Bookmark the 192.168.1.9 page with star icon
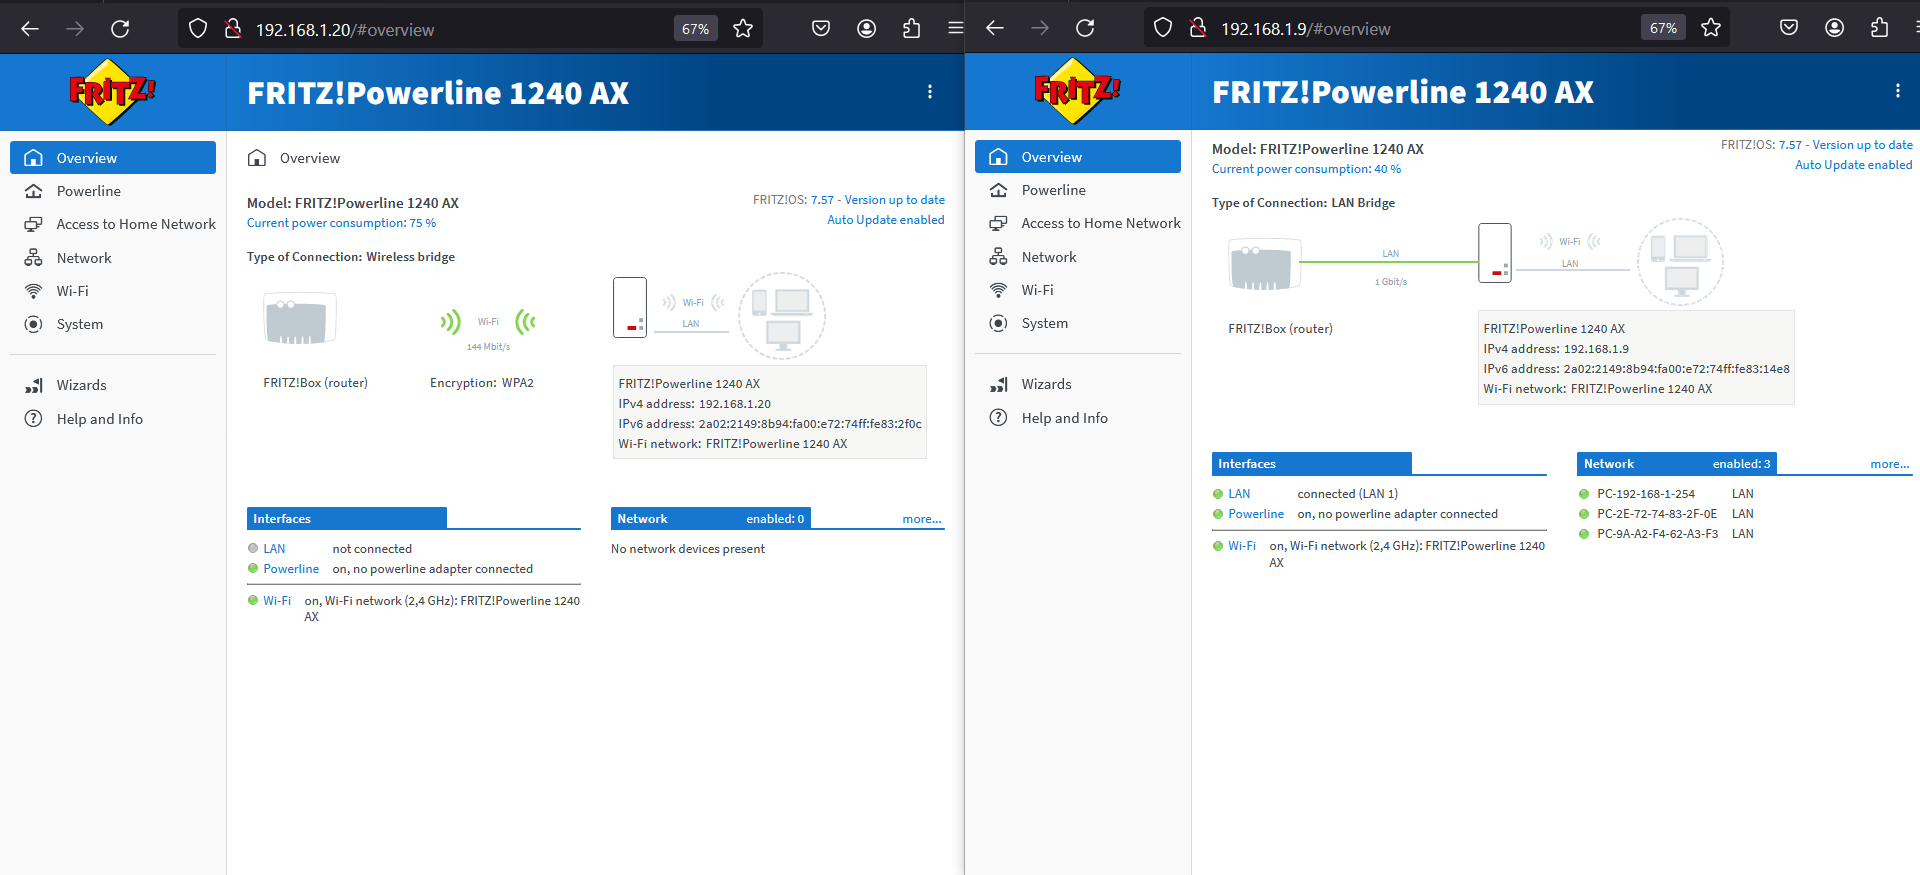This screenshot has height=875, width=1920. tap(1711, 28)
